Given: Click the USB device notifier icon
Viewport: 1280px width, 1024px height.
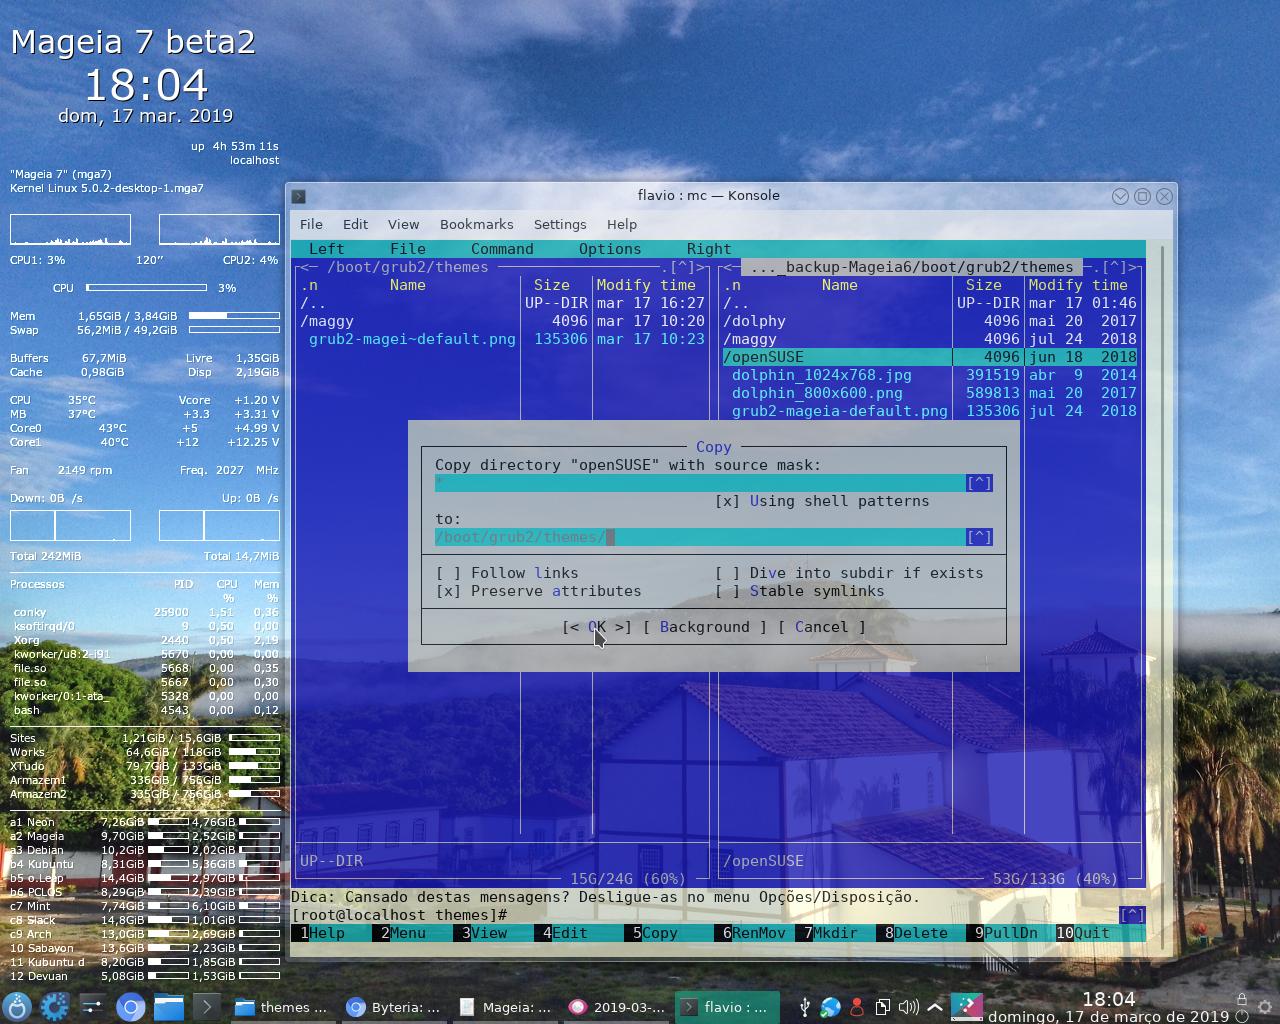Looking at the screenshot, I should click(805, 1006).
